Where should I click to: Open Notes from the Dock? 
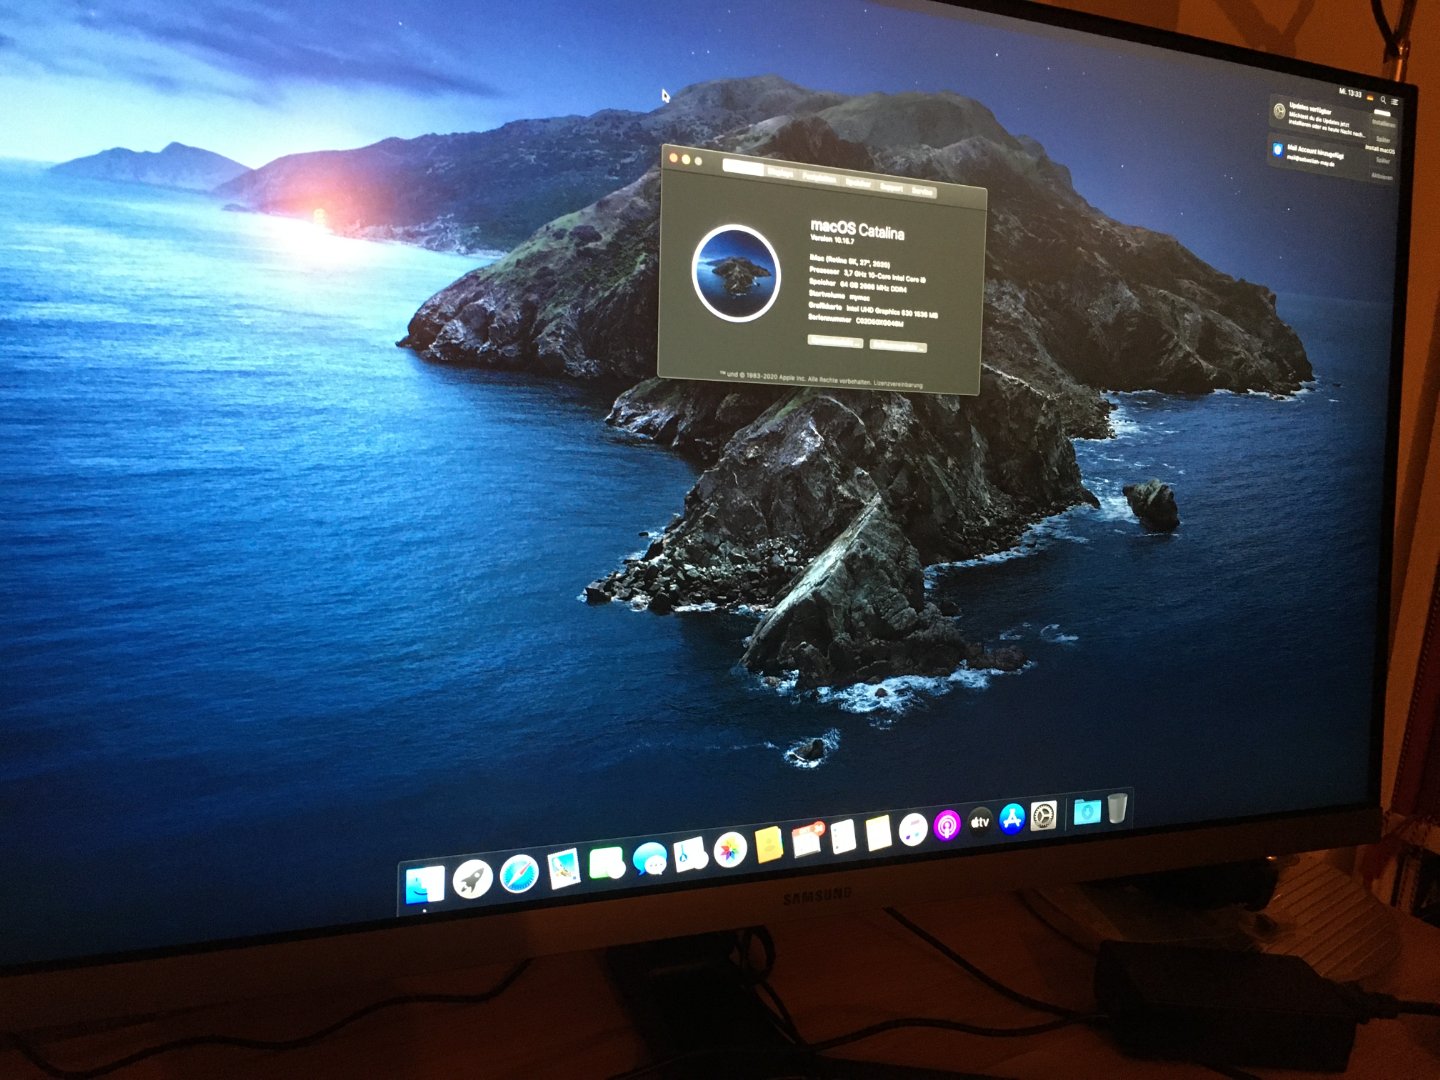click(878, 832)
